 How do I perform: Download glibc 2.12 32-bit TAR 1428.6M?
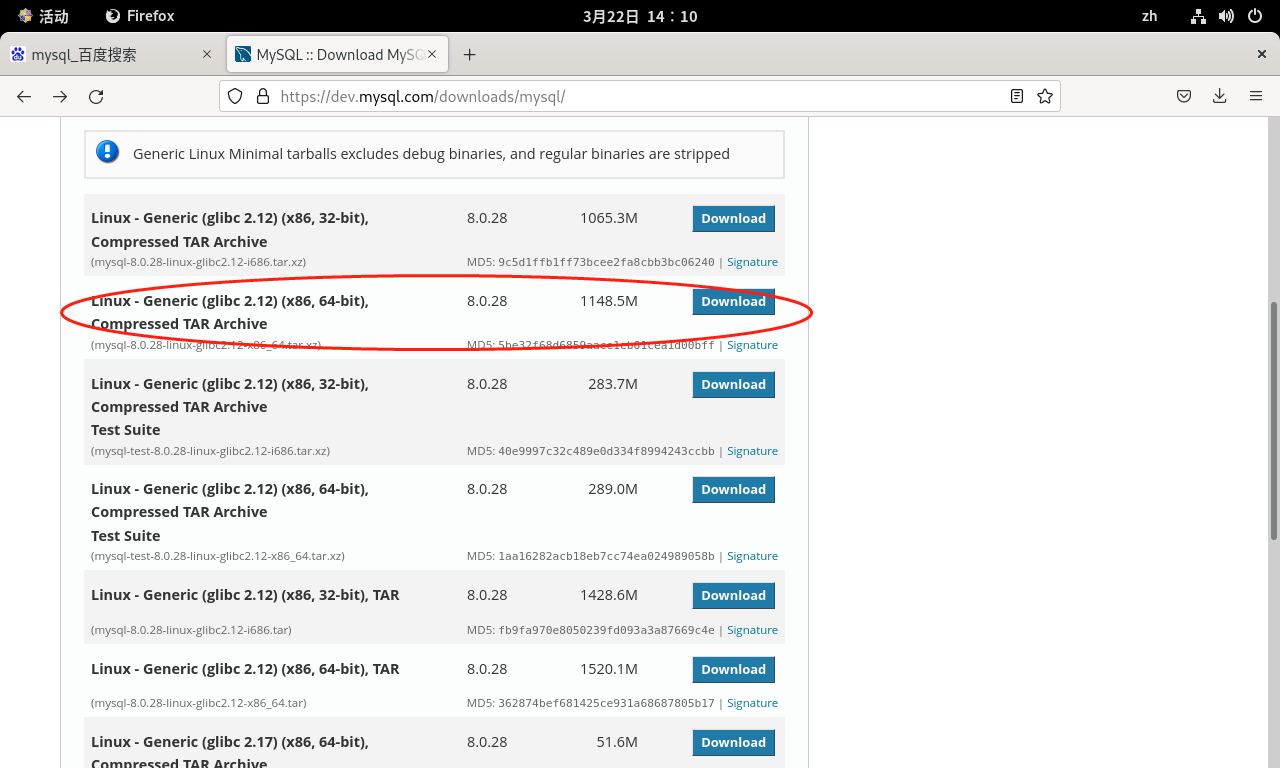pyautogui.click(x=733, y=595)
